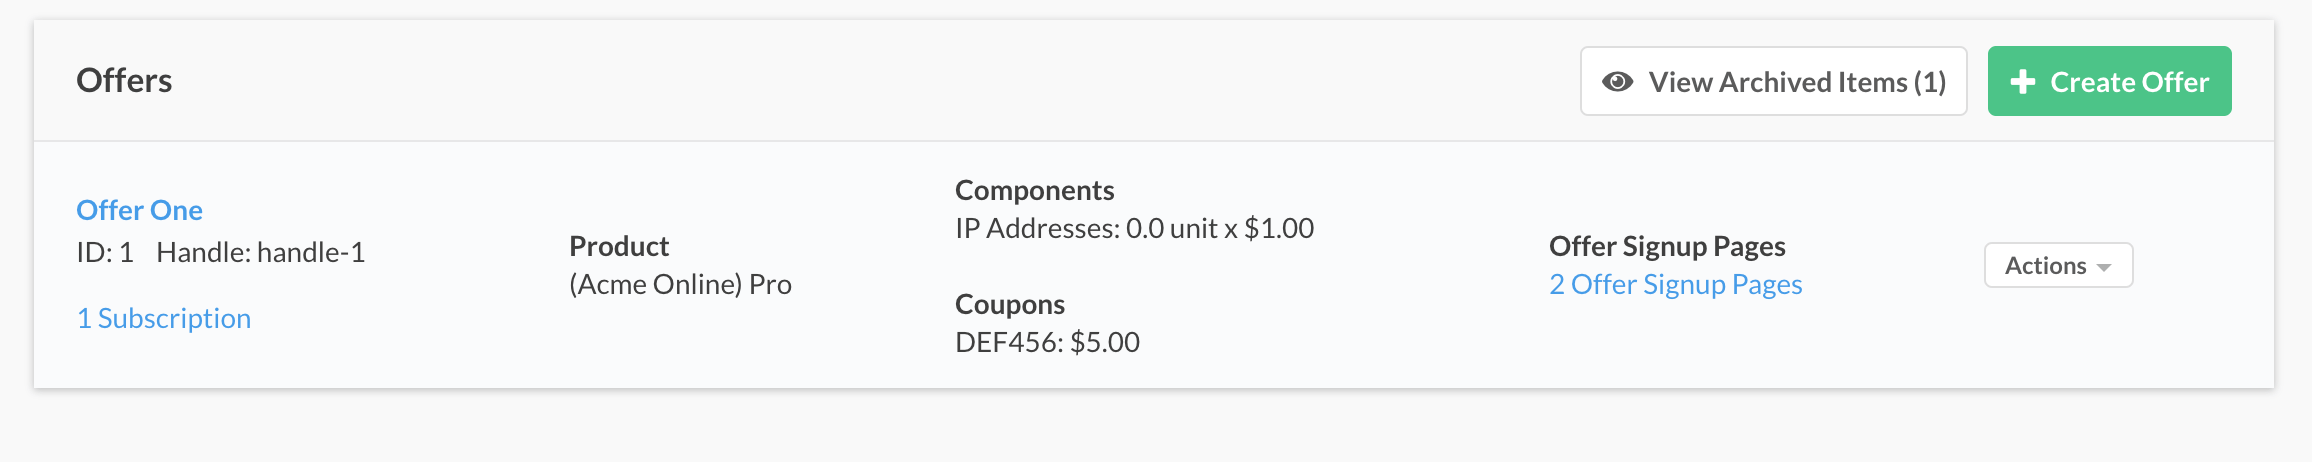Click the Offers section heading
The height and width of the screenshot is (462, 2312).
pos(124,80)
